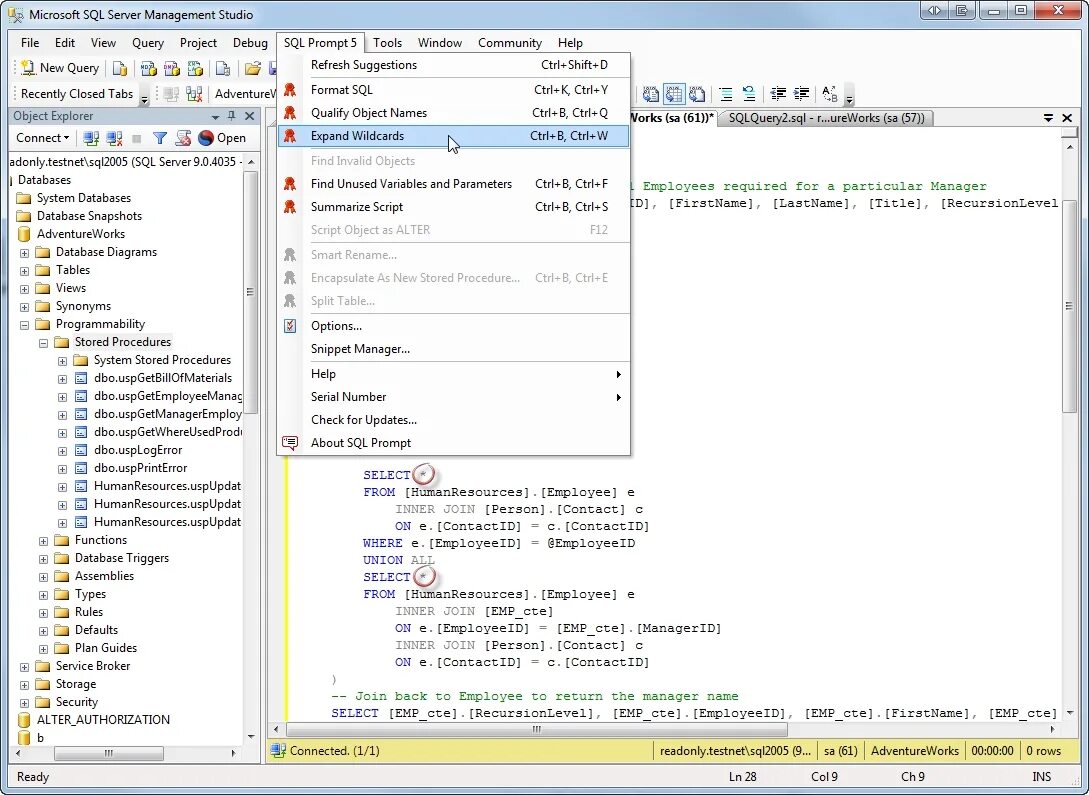Click Check for Updates... menu entry
This screenshot has height=795, width=1089.
click(454, 419)
